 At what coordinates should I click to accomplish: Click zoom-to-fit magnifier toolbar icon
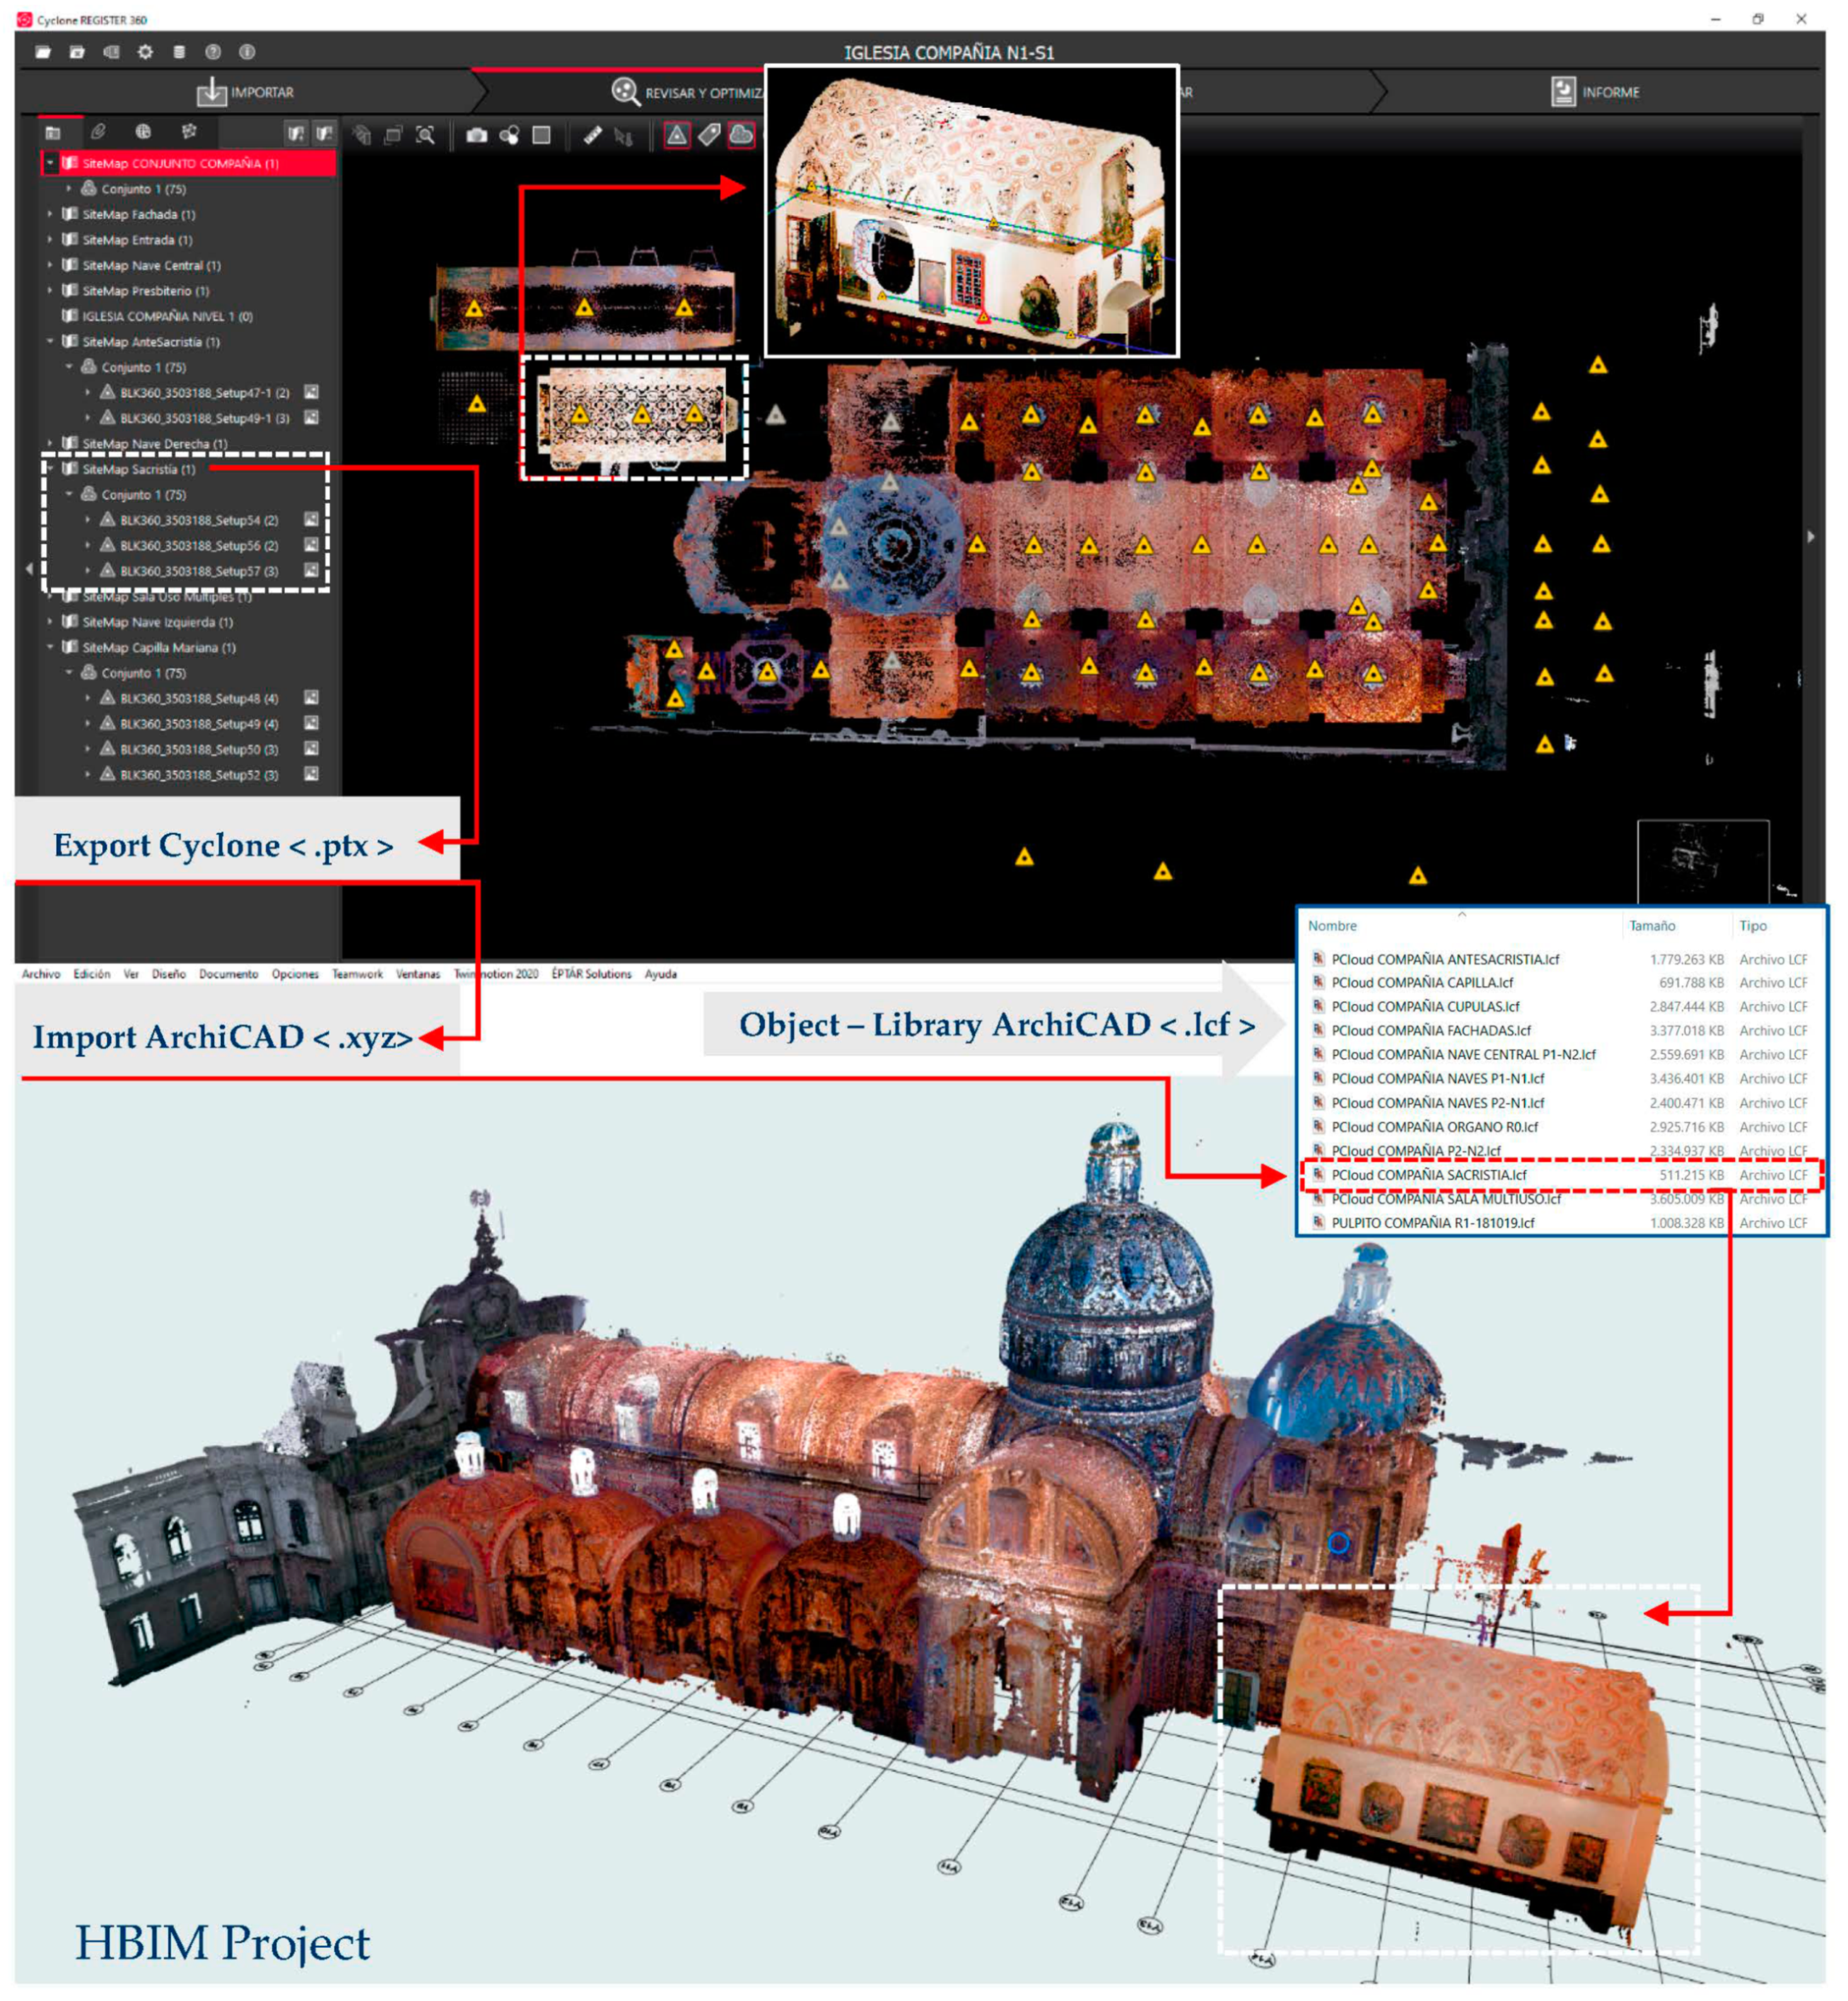tap(425, 135)
